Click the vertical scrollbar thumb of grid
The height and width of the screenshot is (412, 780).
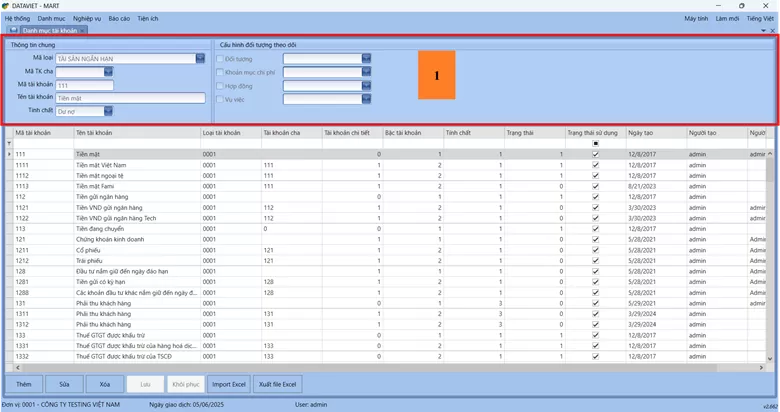tap(770, 170)
